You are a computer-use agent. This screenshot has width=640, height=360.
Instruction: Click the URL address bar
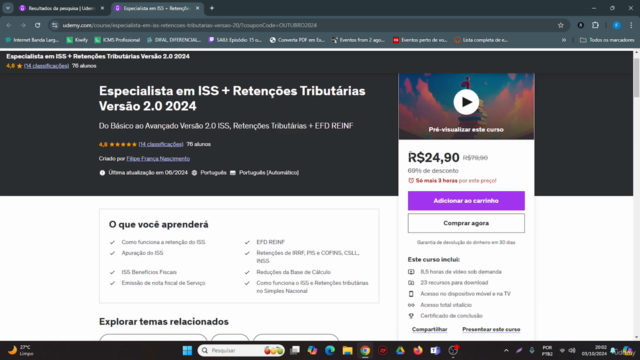coord(308,25)
